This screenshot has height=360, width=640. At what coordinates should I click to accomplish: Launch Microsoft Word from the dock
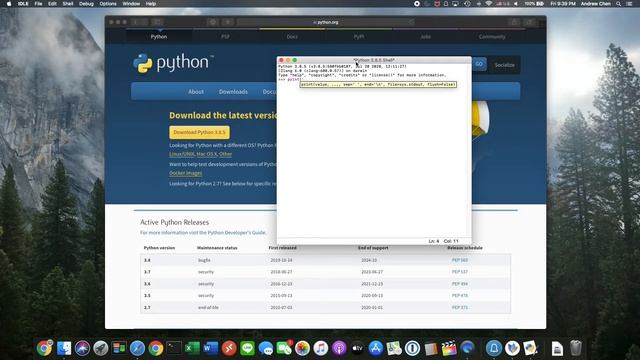pyautogui.click(x=211, y=348)
